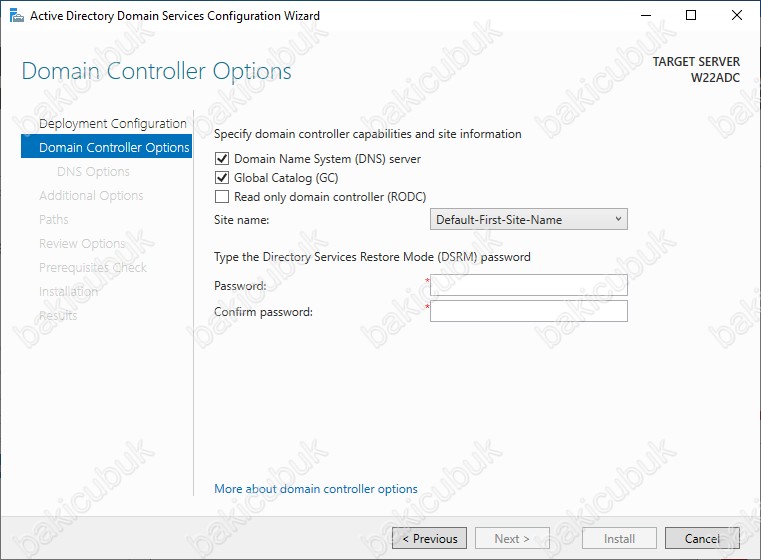Click 'Specify domain controller capabilities and site information' text
761x560 pixels.
pyautogui.click(x=368, y=134)
